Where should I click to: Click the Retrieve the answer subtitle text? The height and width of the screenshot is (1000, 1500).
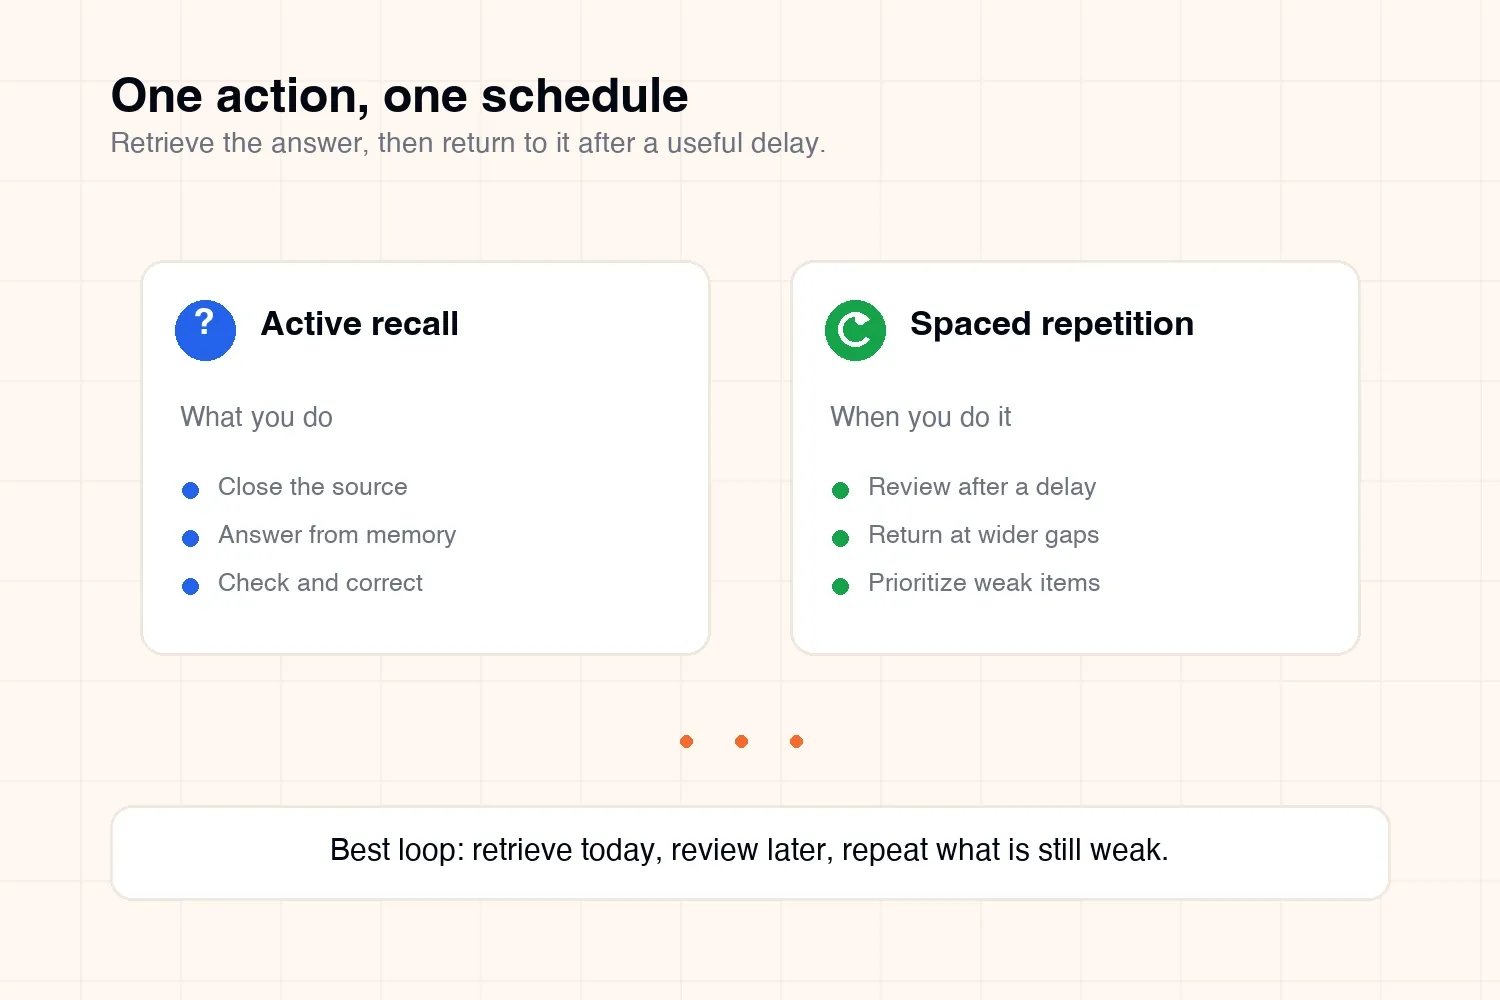[468, 143]
